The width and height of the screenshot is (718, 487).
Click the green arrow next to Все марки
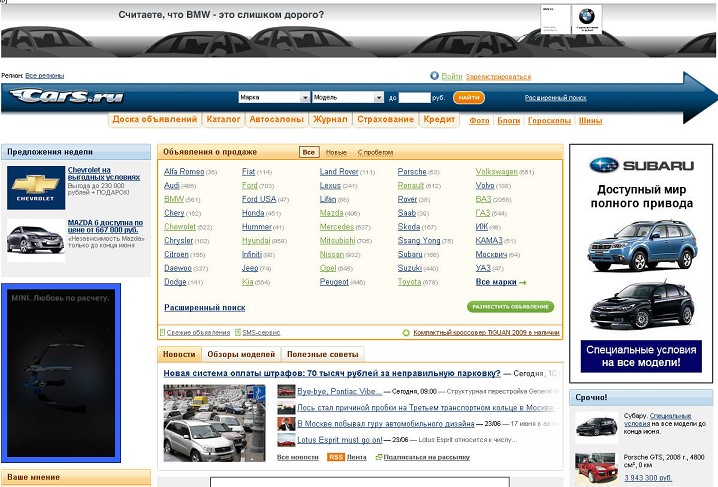522,282
